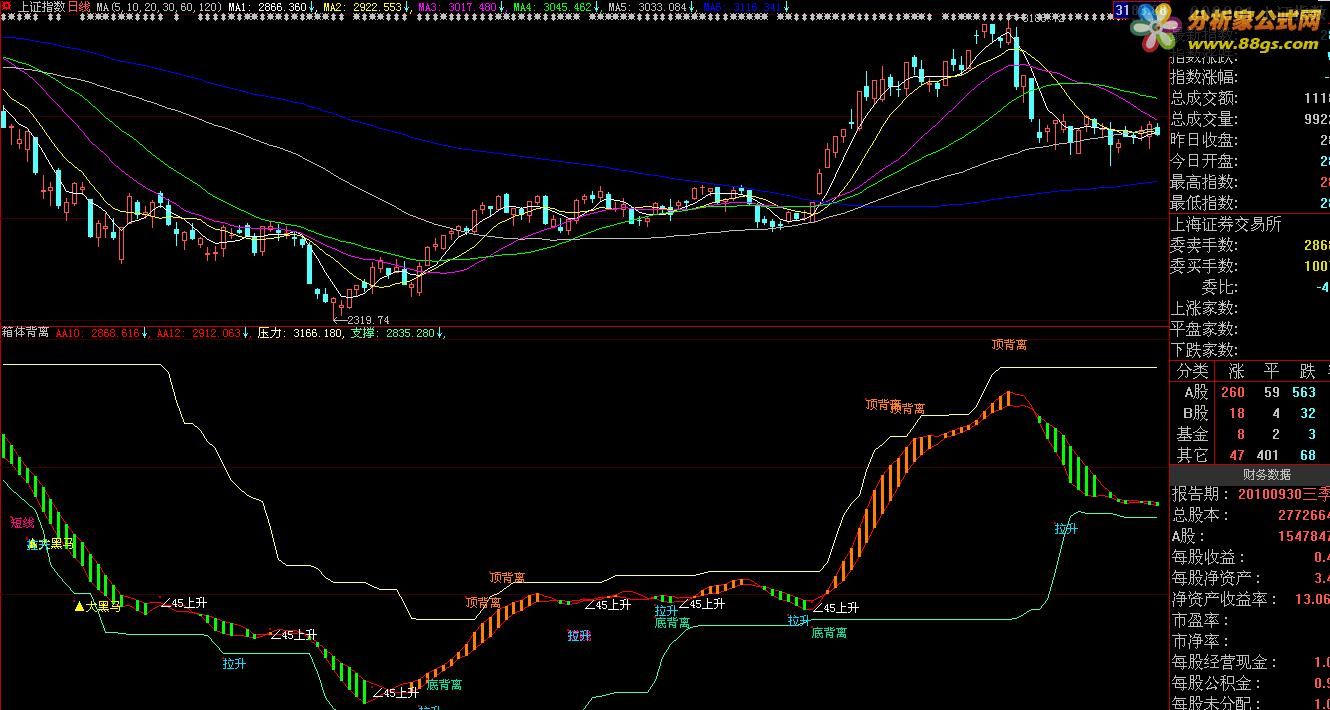
Task: Click the blue-boxed 31 indicator at chart top
Action: [1122, 9]
